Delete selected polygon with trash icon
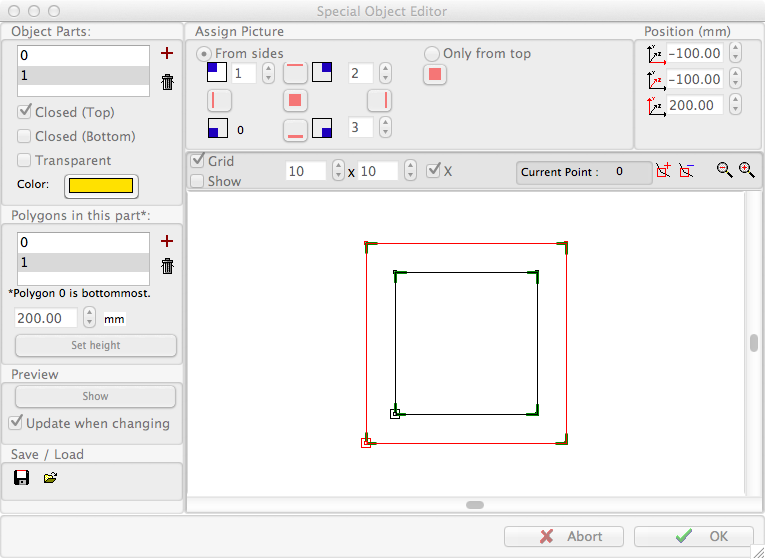This screenshot has height=559, width=765. [167, 266]
